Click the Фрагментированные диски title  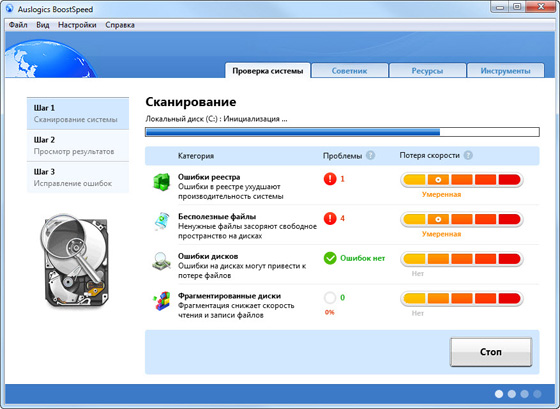[229, 296]
